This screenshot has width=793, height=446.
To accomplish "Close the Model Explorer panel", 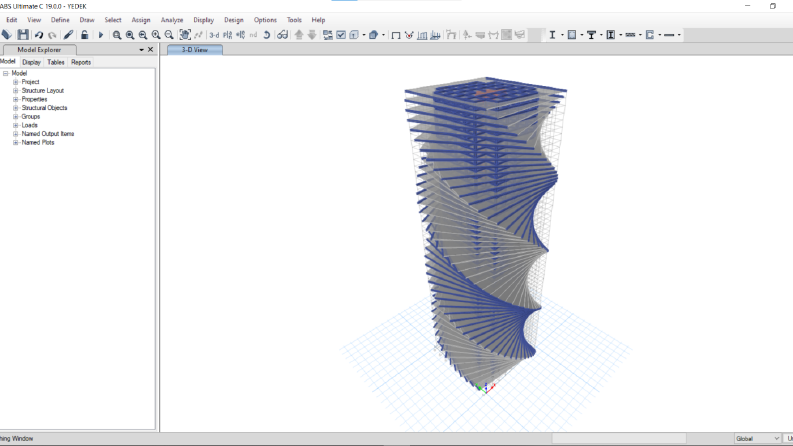I will 150,50.
